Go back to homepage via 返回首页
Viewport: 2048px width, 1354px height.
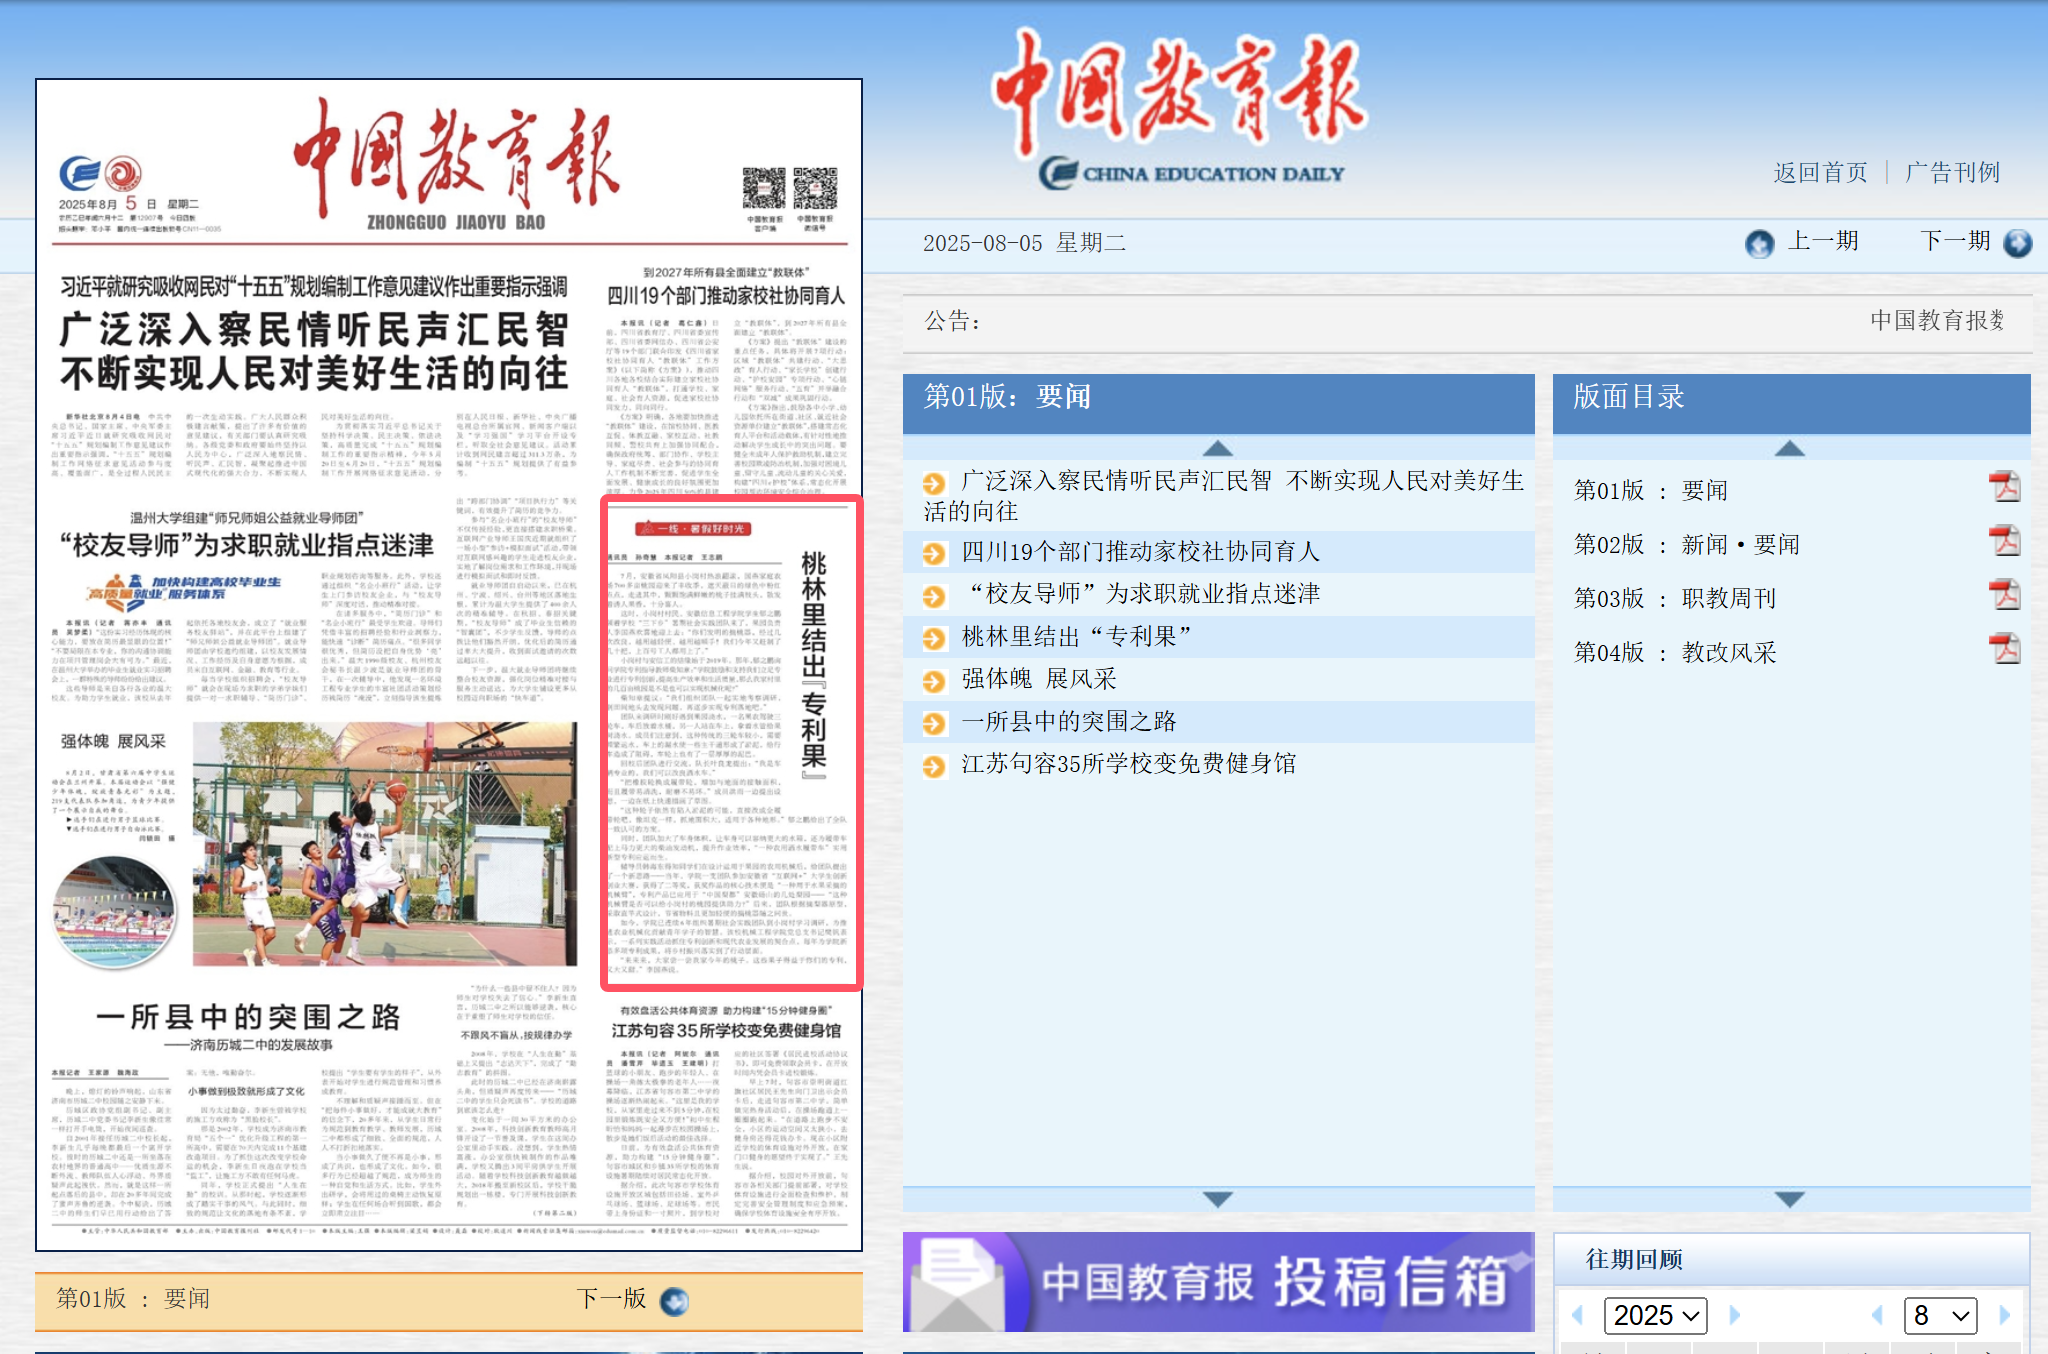point(1820,172)
